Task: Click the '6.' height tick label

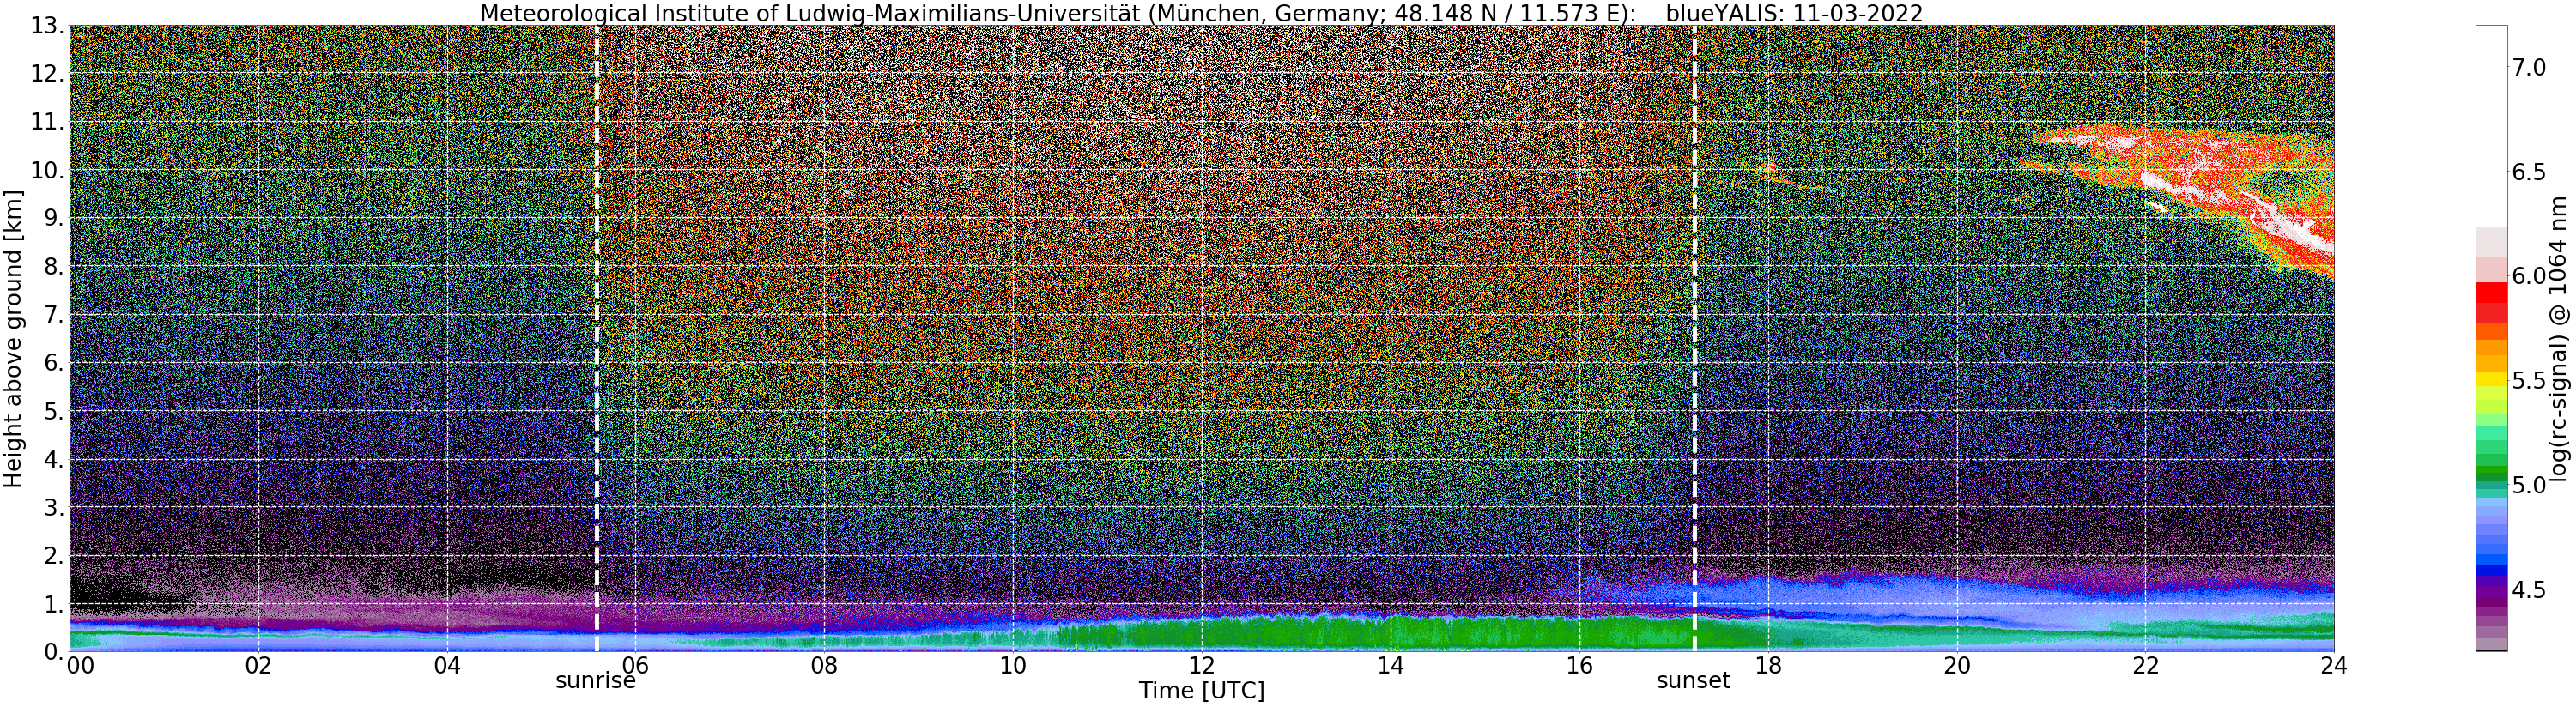Action: (x=54, y=363)
